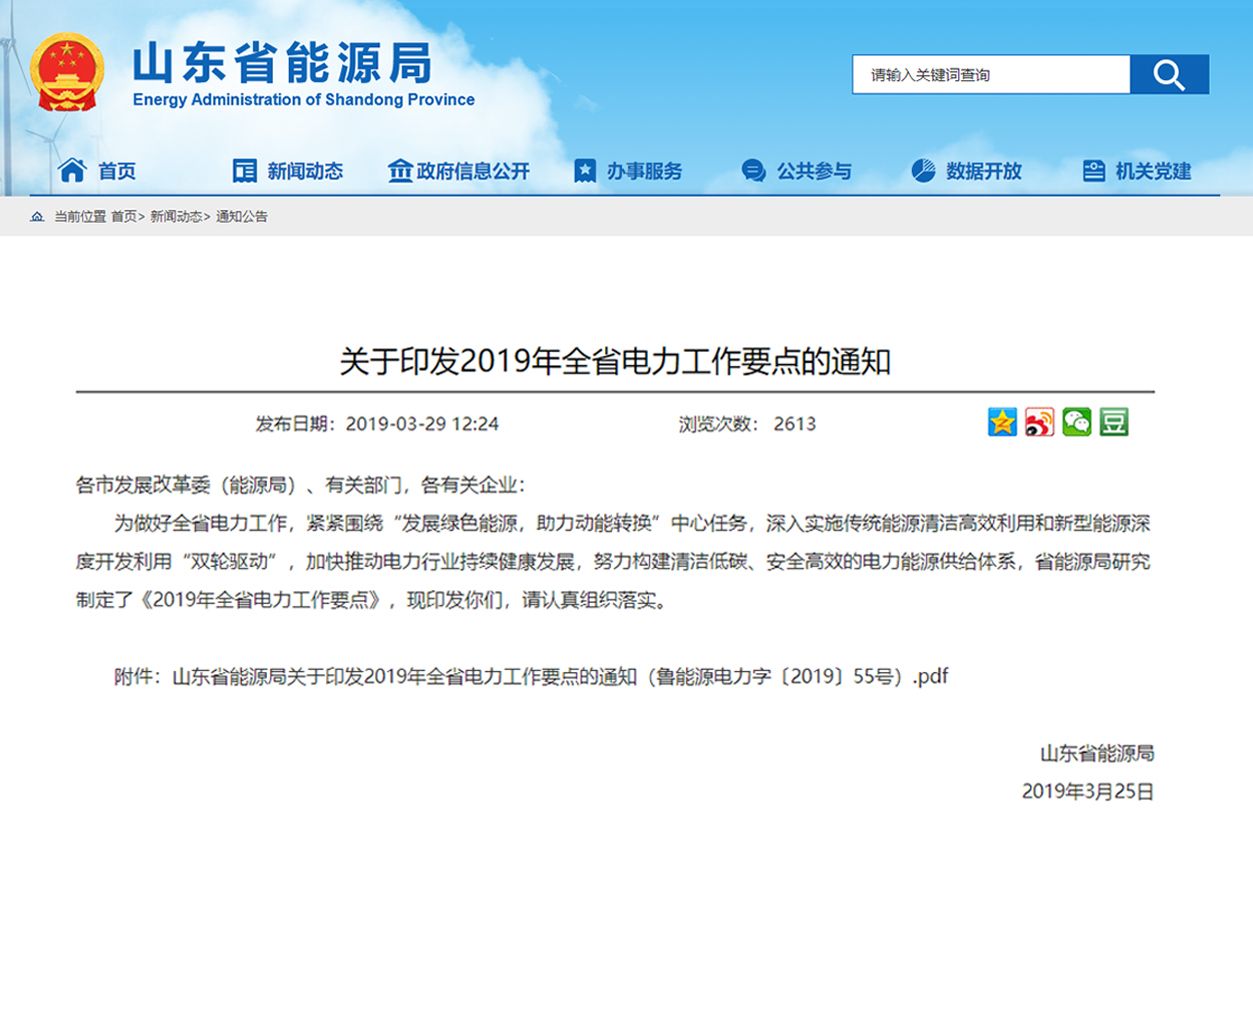Share the page to WeChat

(x=1076, y=423)
